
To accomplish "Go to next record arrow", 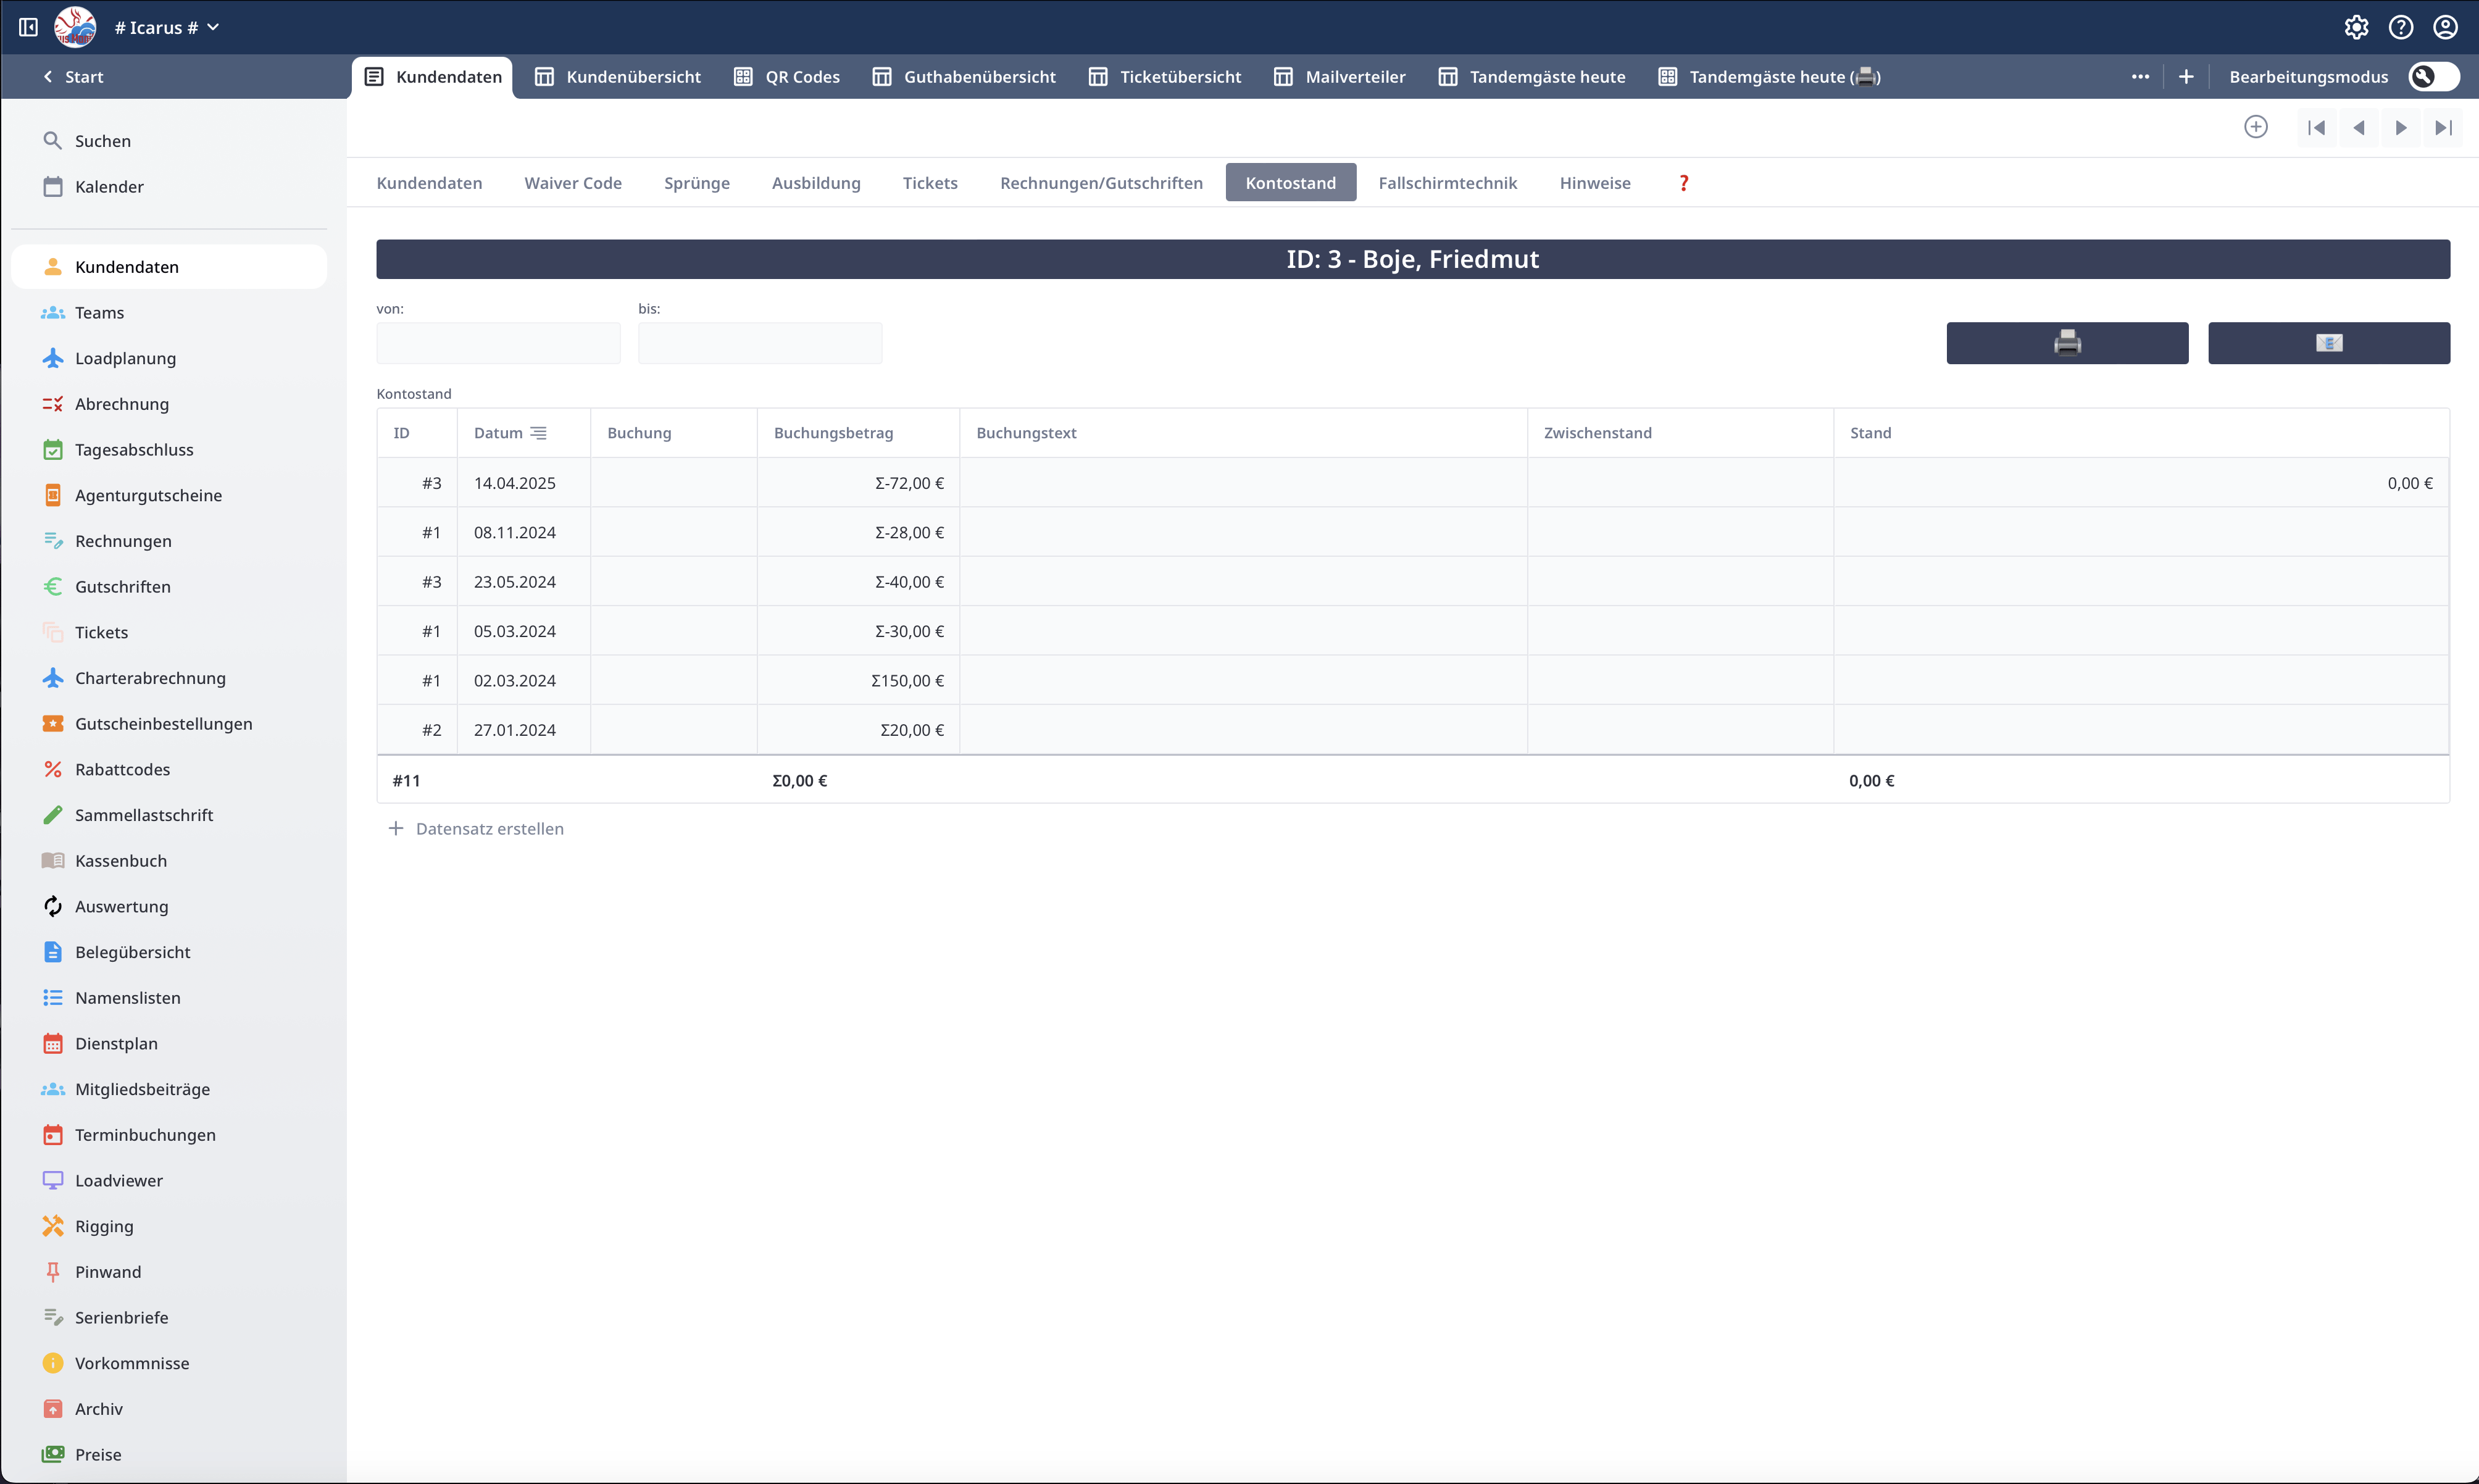I will [x=2400, y=128].
